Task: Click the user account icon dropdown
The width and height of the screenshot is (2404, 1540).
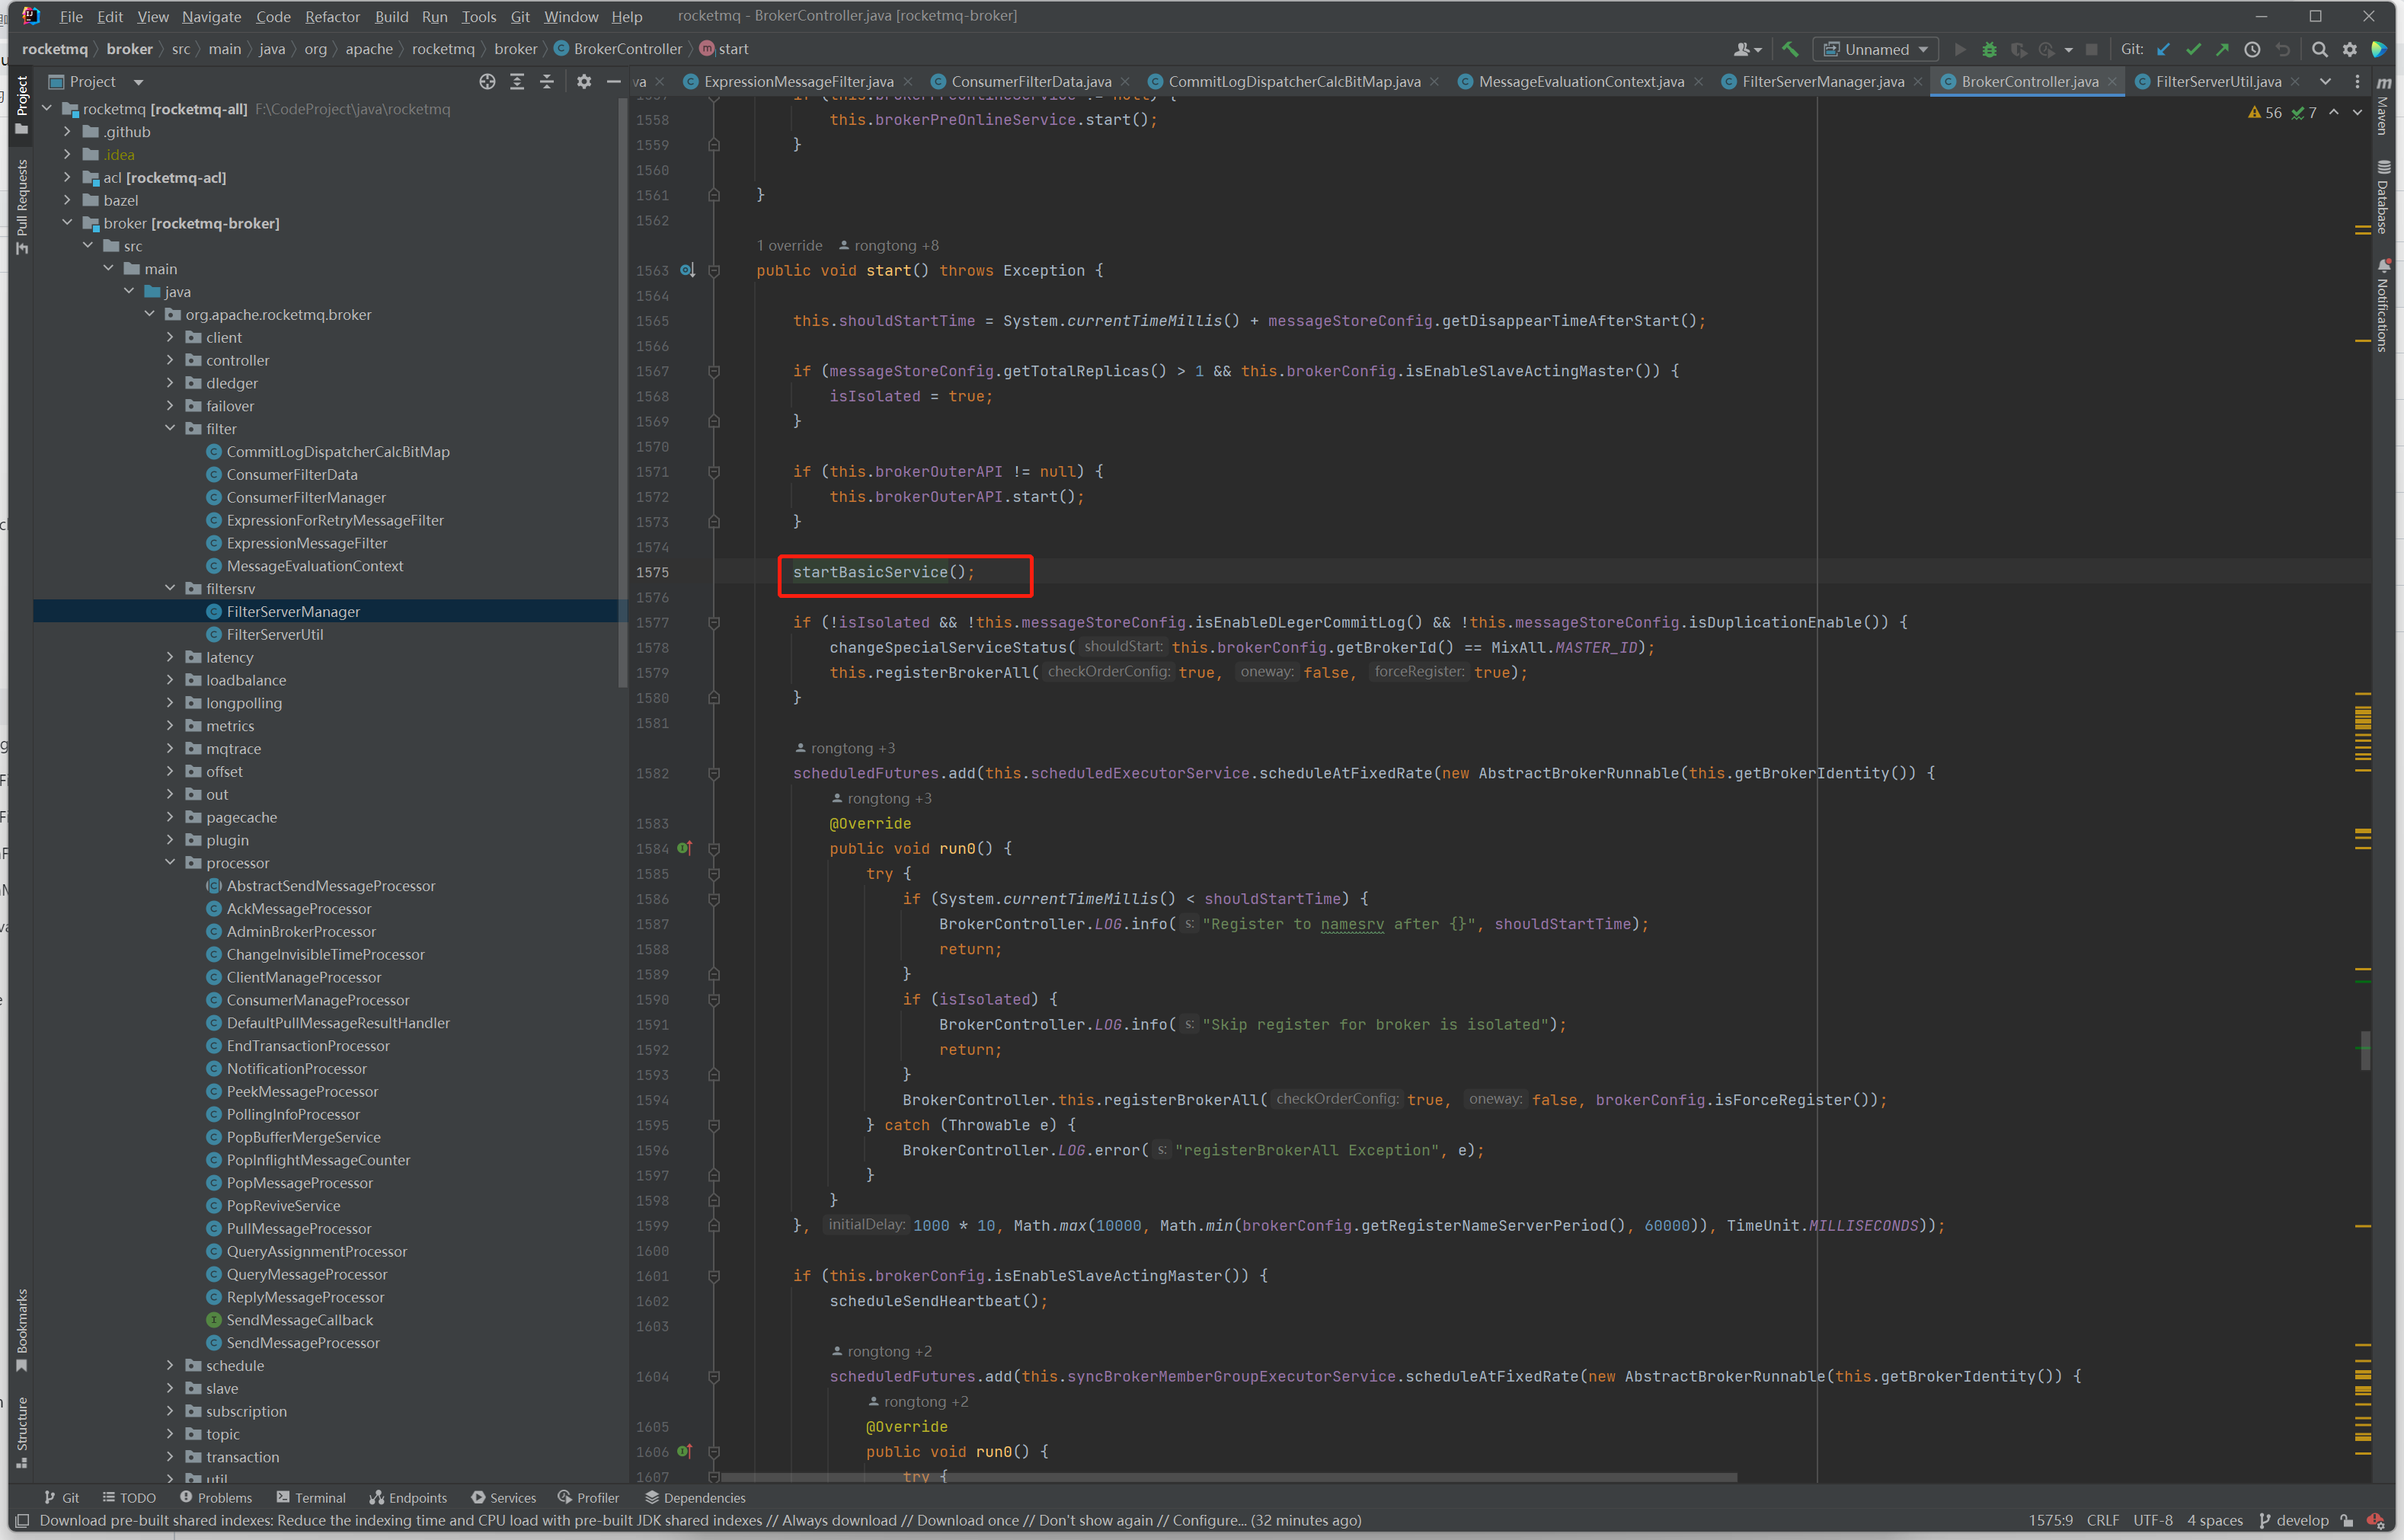Action: [x=1747, y=49]
